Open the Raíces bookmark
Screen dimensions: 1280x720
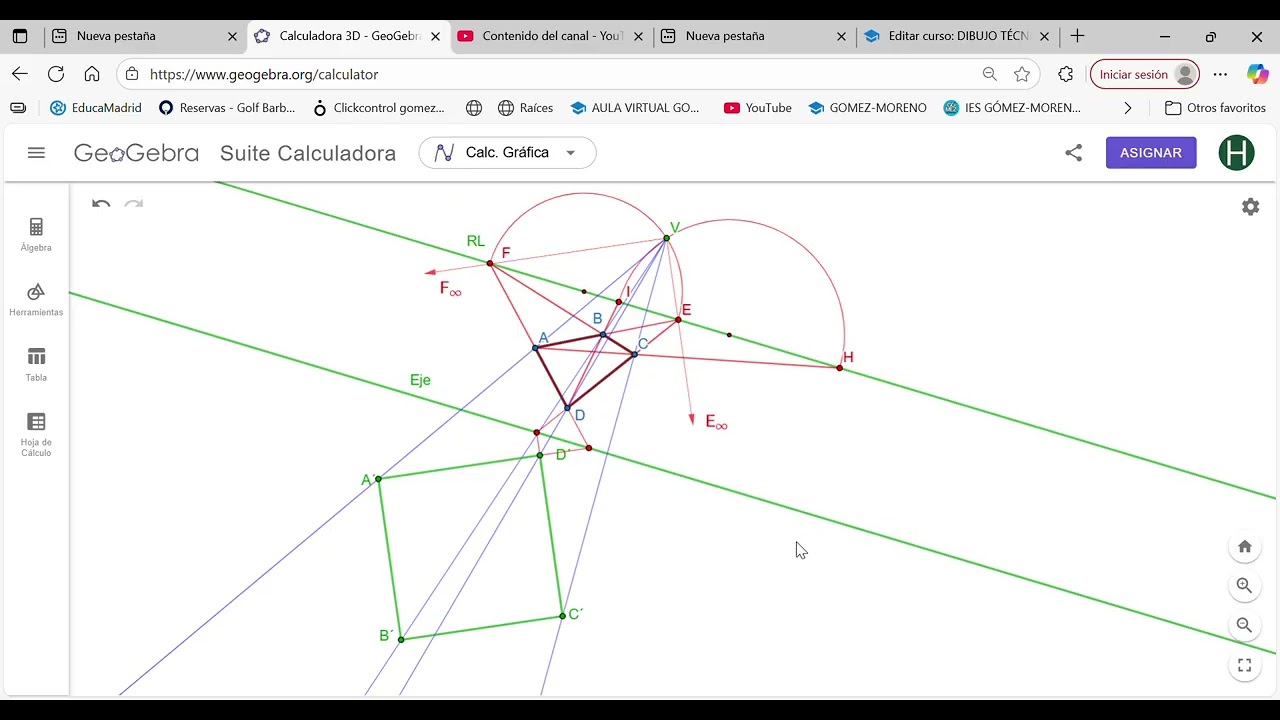[526, 108]
